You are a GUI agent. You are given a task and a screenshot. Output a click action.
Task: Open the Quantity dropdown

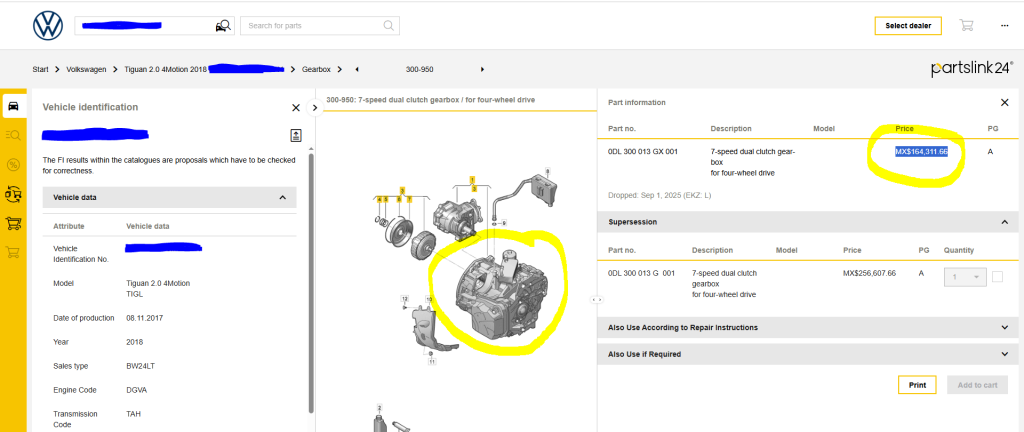click(x=965, y=277)
